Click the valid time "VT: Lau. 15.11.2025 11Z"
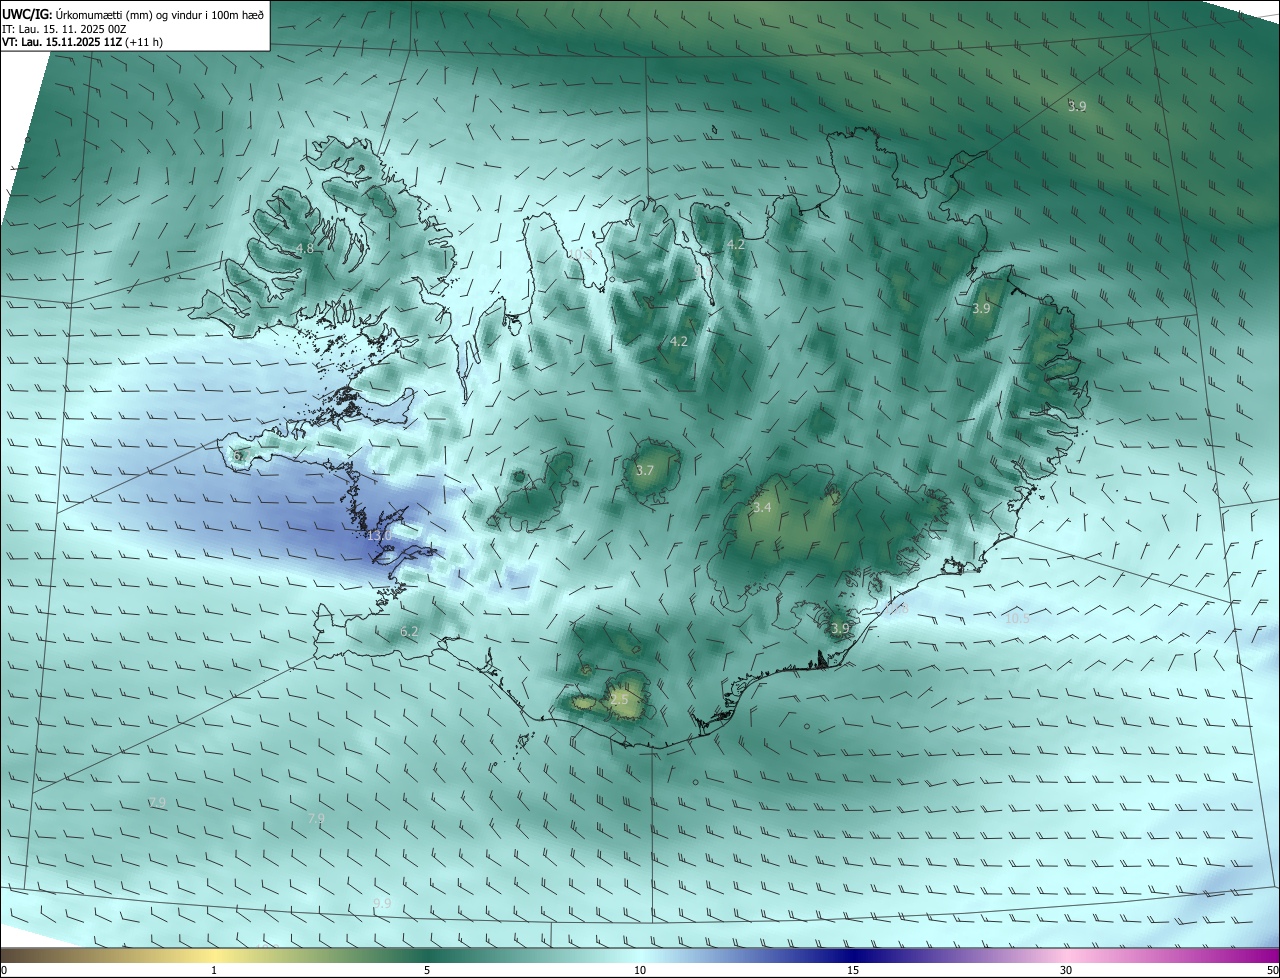Viewport: 1280px width, 978px height. (x=61, y=42)
